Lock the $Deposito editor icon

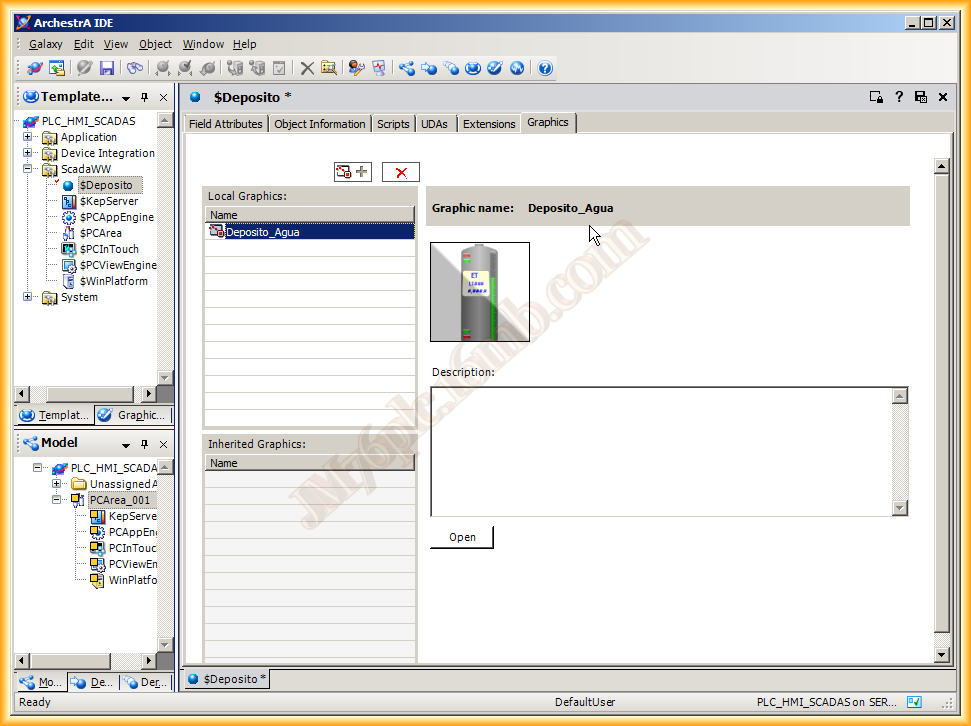(876, 97)
